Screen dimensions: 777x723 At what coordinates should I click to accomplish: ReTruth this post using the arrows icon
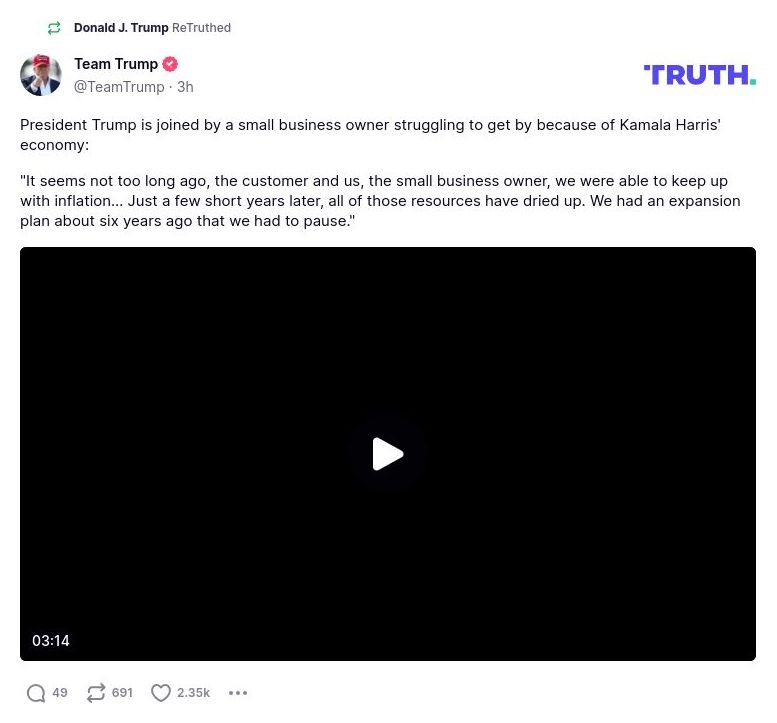(x=96, y=693)
